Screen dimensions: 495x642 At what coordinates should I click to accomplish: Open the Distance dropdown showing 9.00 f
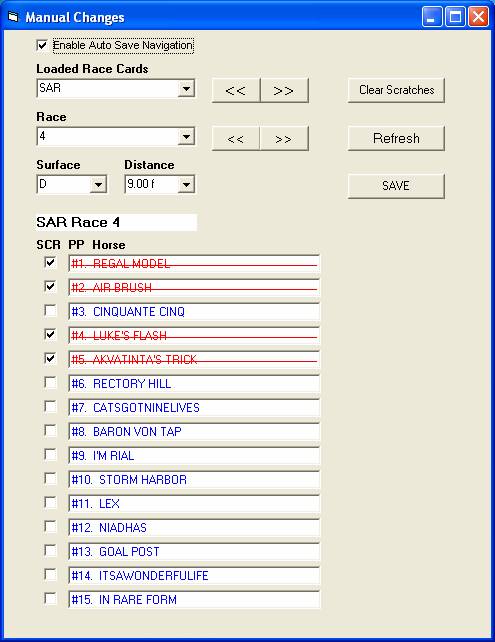tap(186, 185)
